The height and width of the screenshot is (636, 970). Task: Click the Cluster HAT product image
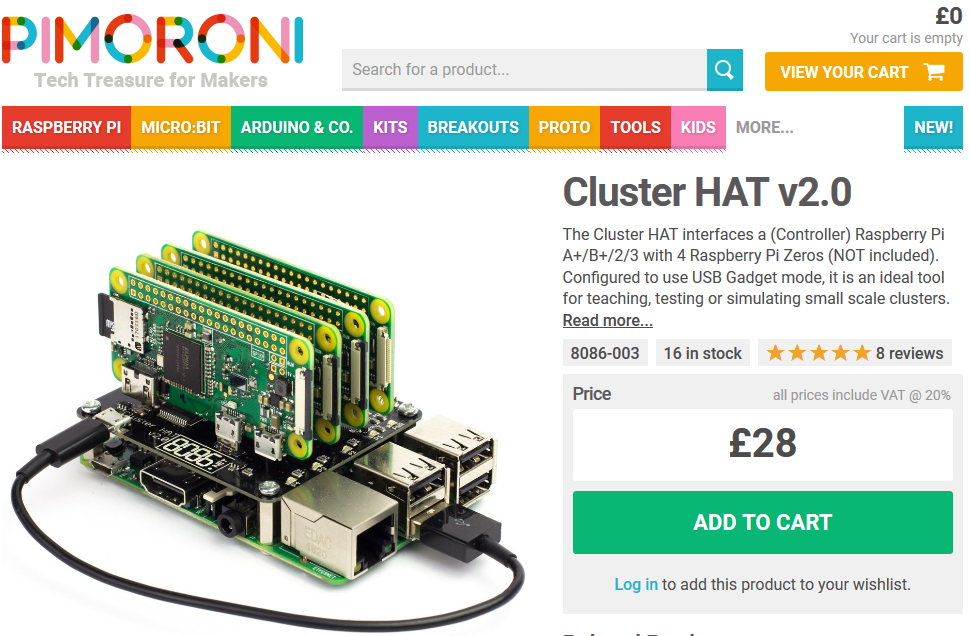click(x=266, y=421)
